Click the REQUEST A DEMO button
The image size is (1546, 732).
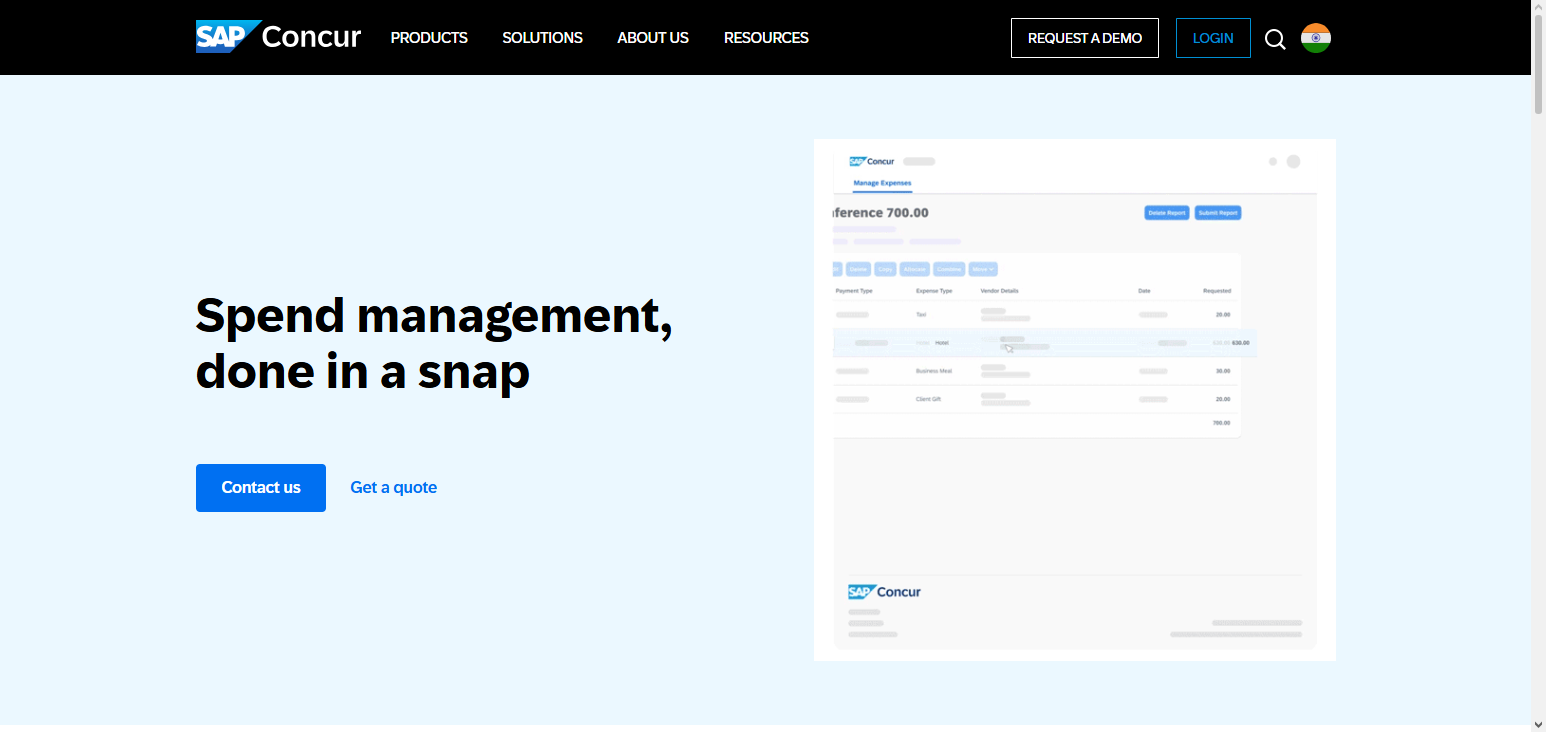[x=1084, y=38]
